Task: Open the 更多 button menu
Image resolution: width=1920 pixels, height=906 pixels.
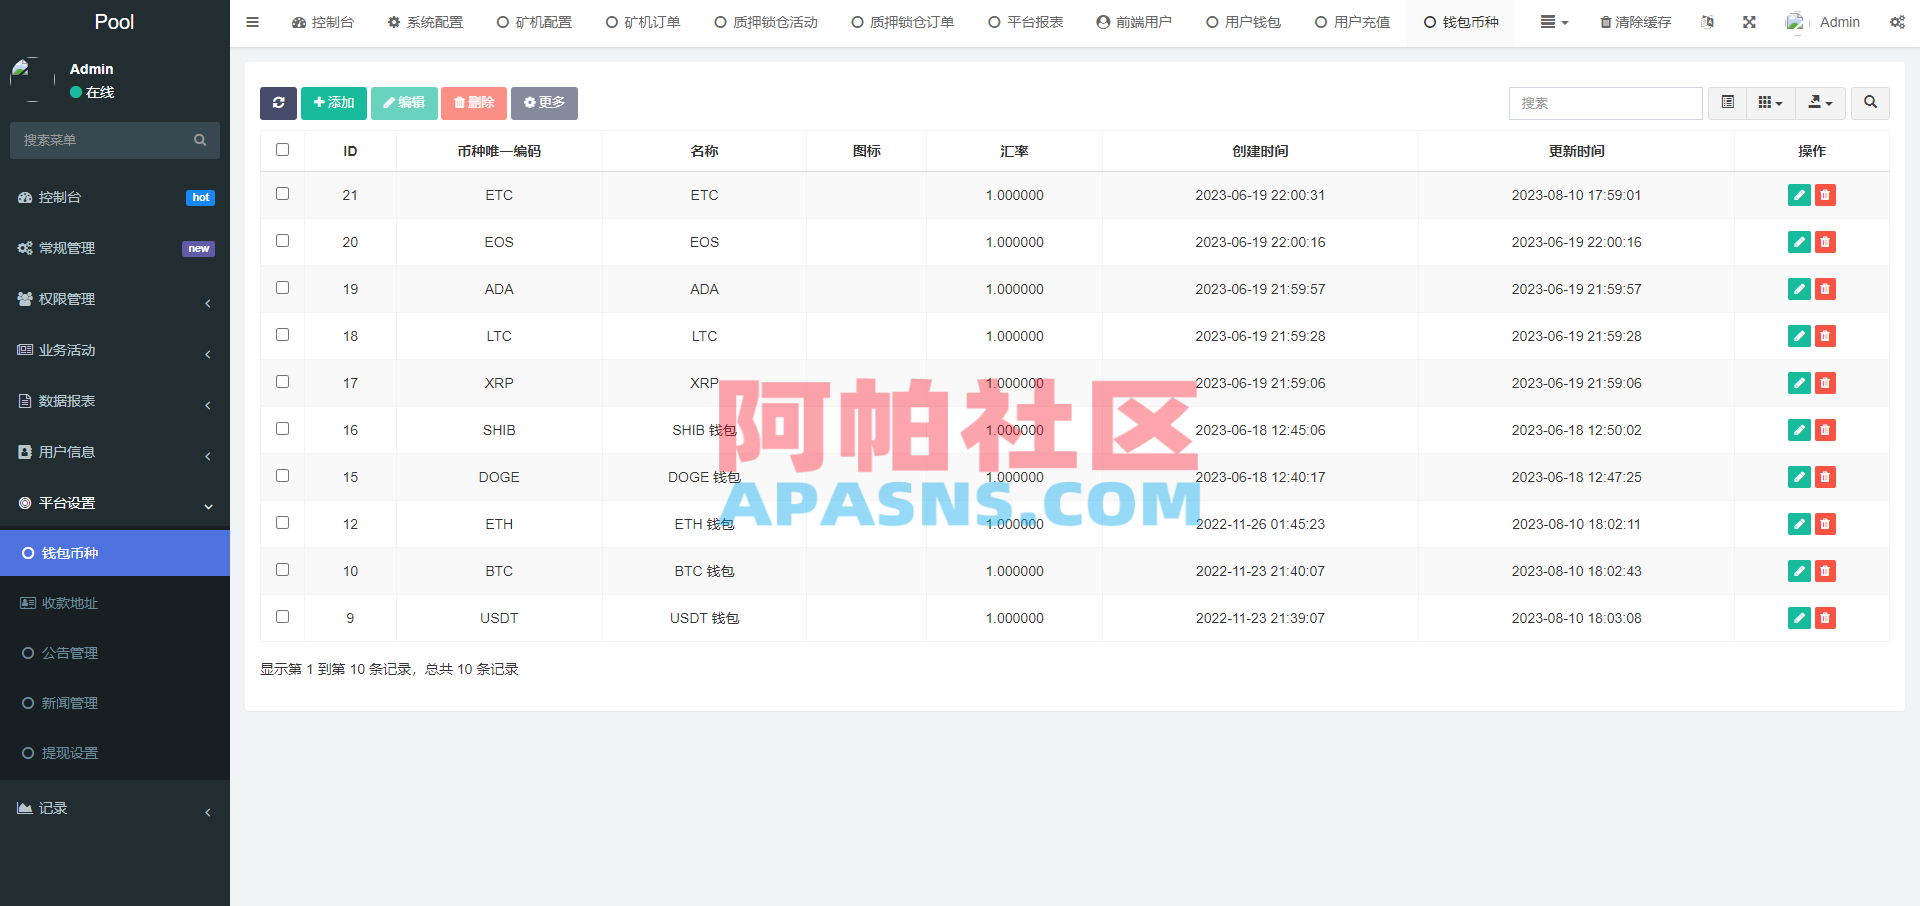Action: tap(544, 103)
